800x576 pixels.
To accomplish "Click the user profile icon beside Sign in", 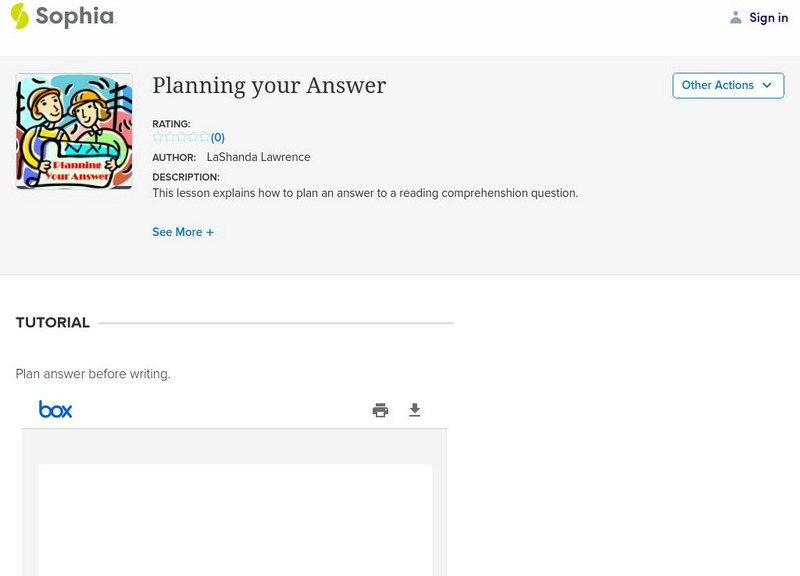I will click(x=736, y=17).
